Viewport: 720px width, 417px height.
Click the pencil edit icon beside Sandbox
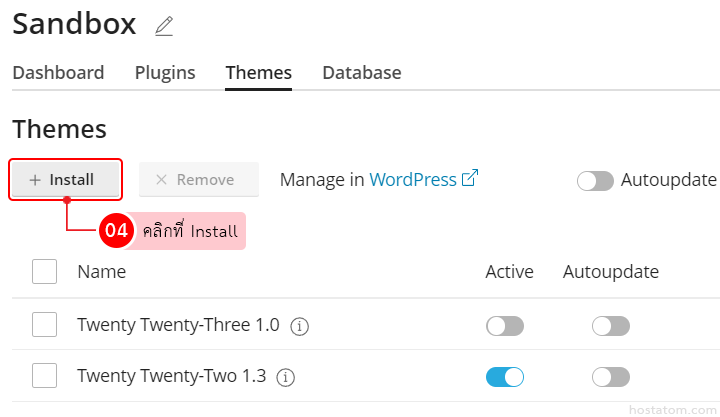point(164,27)
